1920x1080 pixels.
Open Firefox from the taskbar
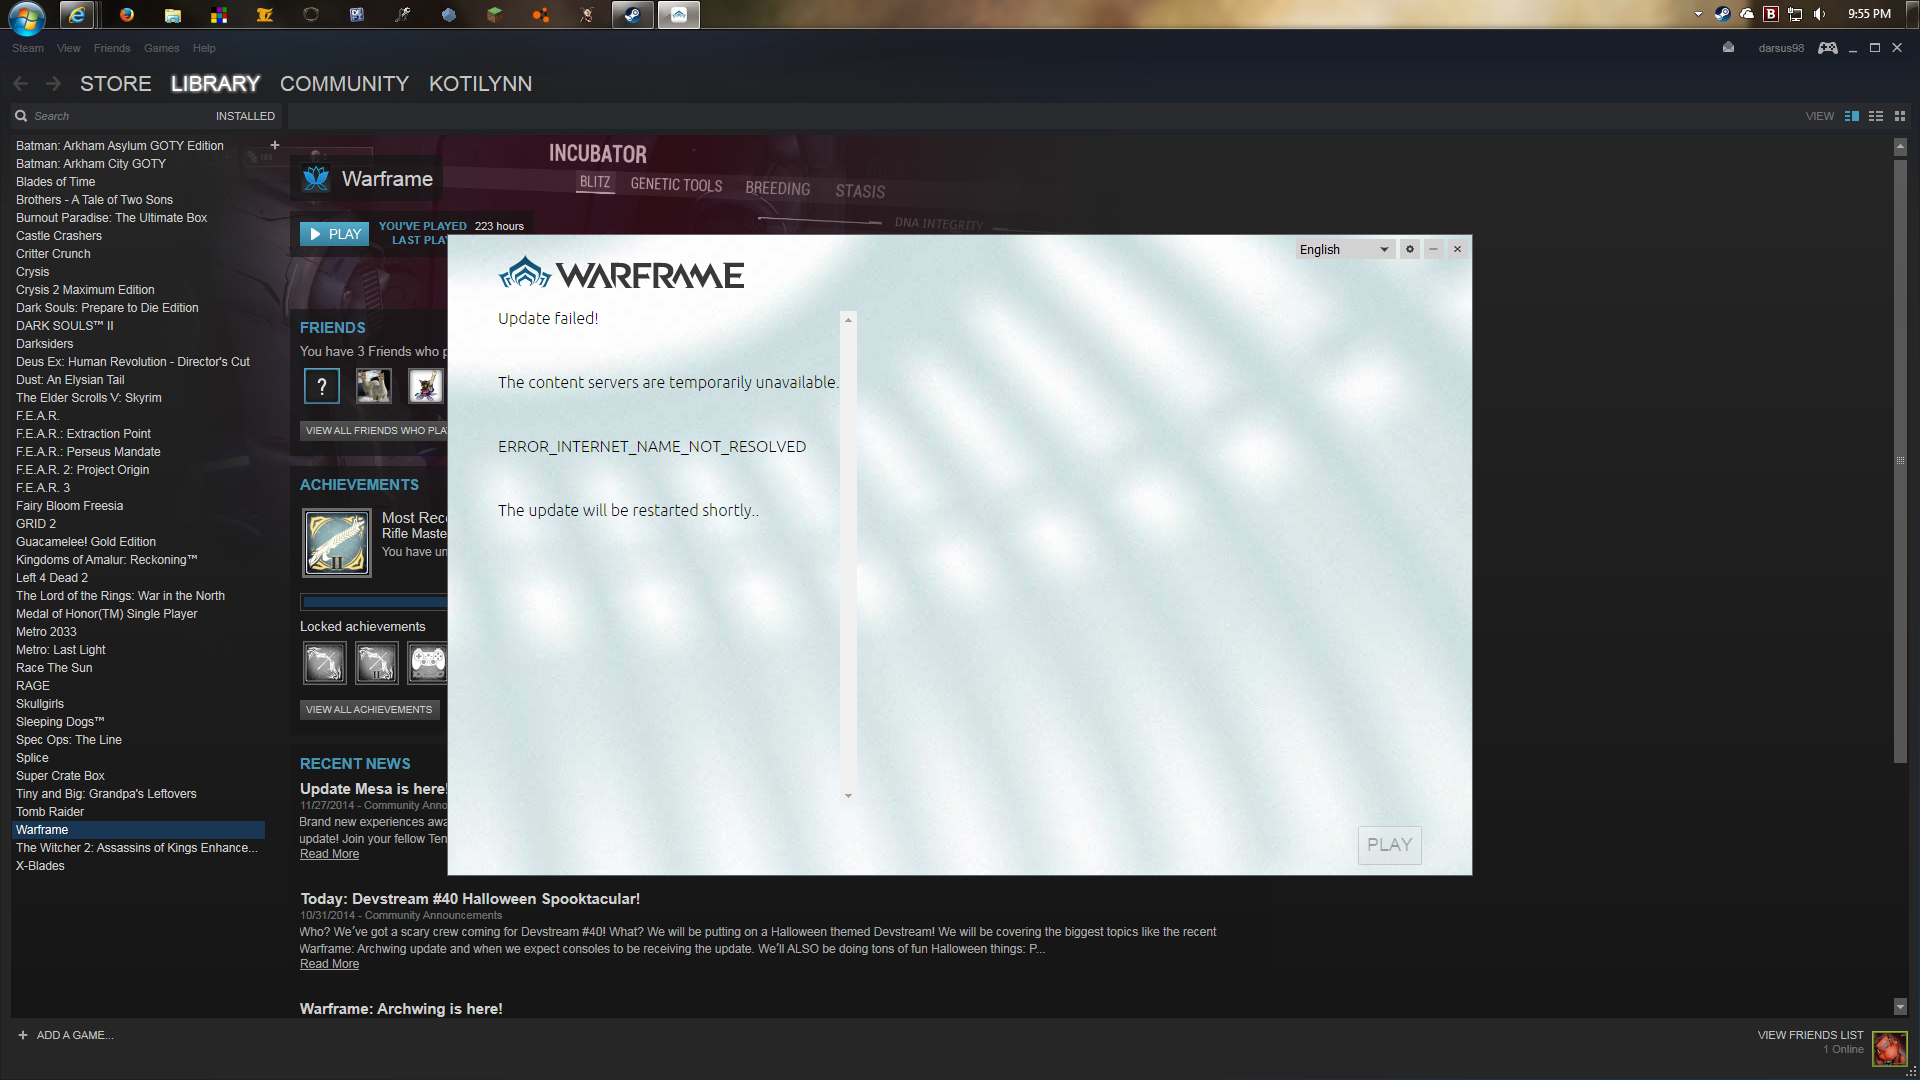point(127,14)
